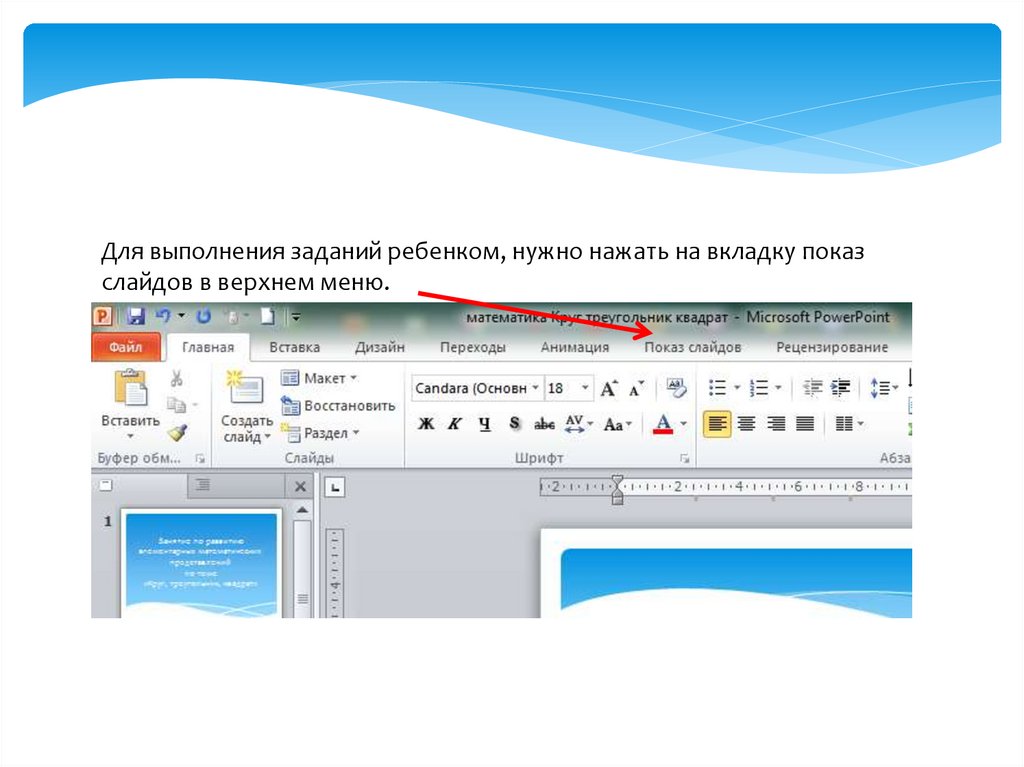Click the slide pane scroll up arrow
The image size is (1024, 767).
(302, 510)
